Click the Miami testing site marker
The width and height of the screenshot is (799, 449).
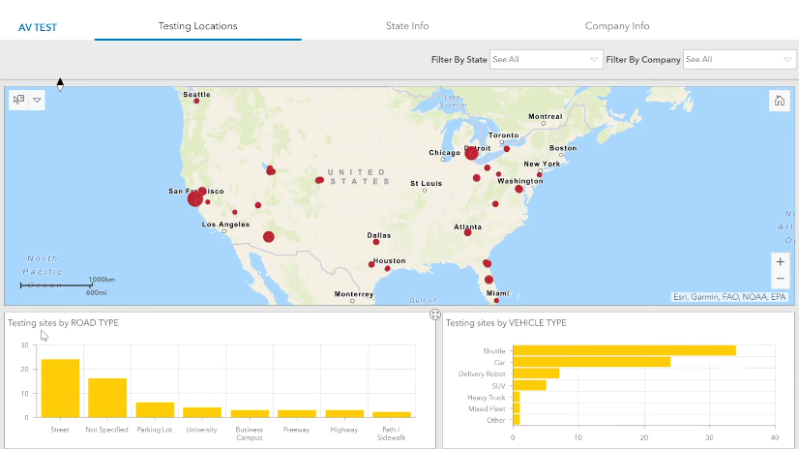pos(496,299)
